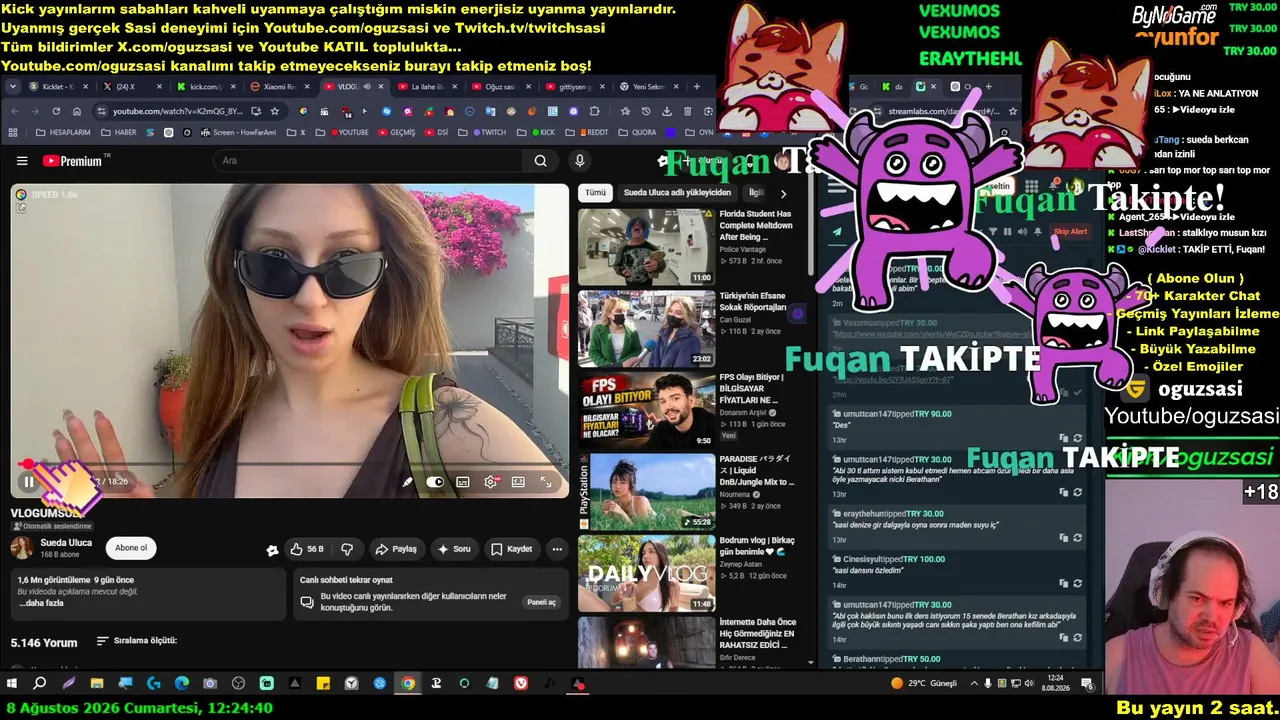Open Windows taskbar search
The width and height of the screenshot is (1280, 720).
40,684
